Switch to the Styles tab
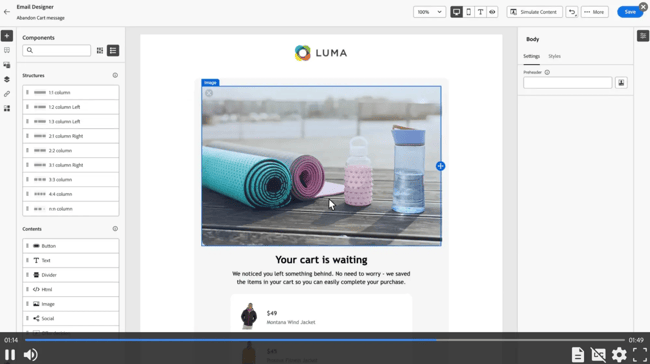This screenshot has height=364, width=650. point(554,56)
